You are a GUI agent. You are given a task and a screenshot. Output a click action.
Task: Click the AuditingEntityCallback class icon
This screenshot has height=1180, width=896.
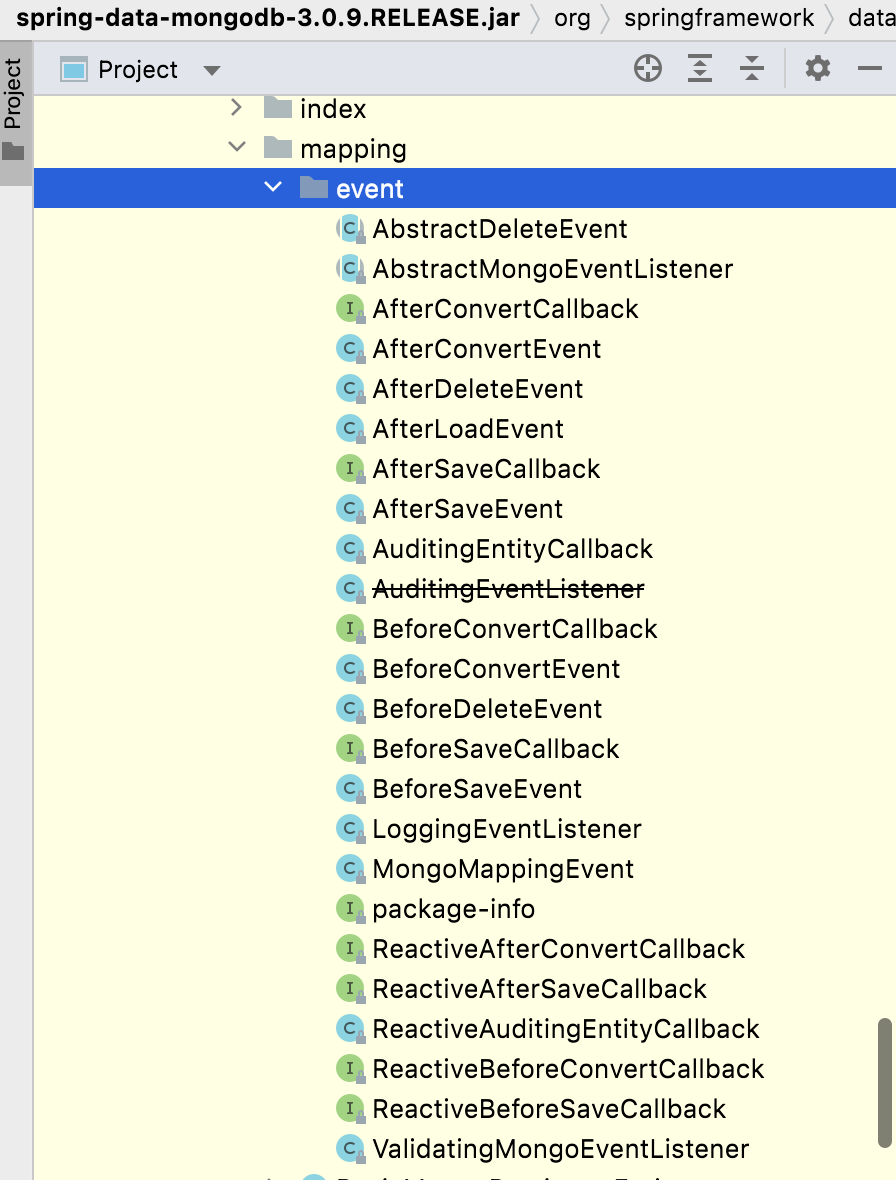click(350, 549)
